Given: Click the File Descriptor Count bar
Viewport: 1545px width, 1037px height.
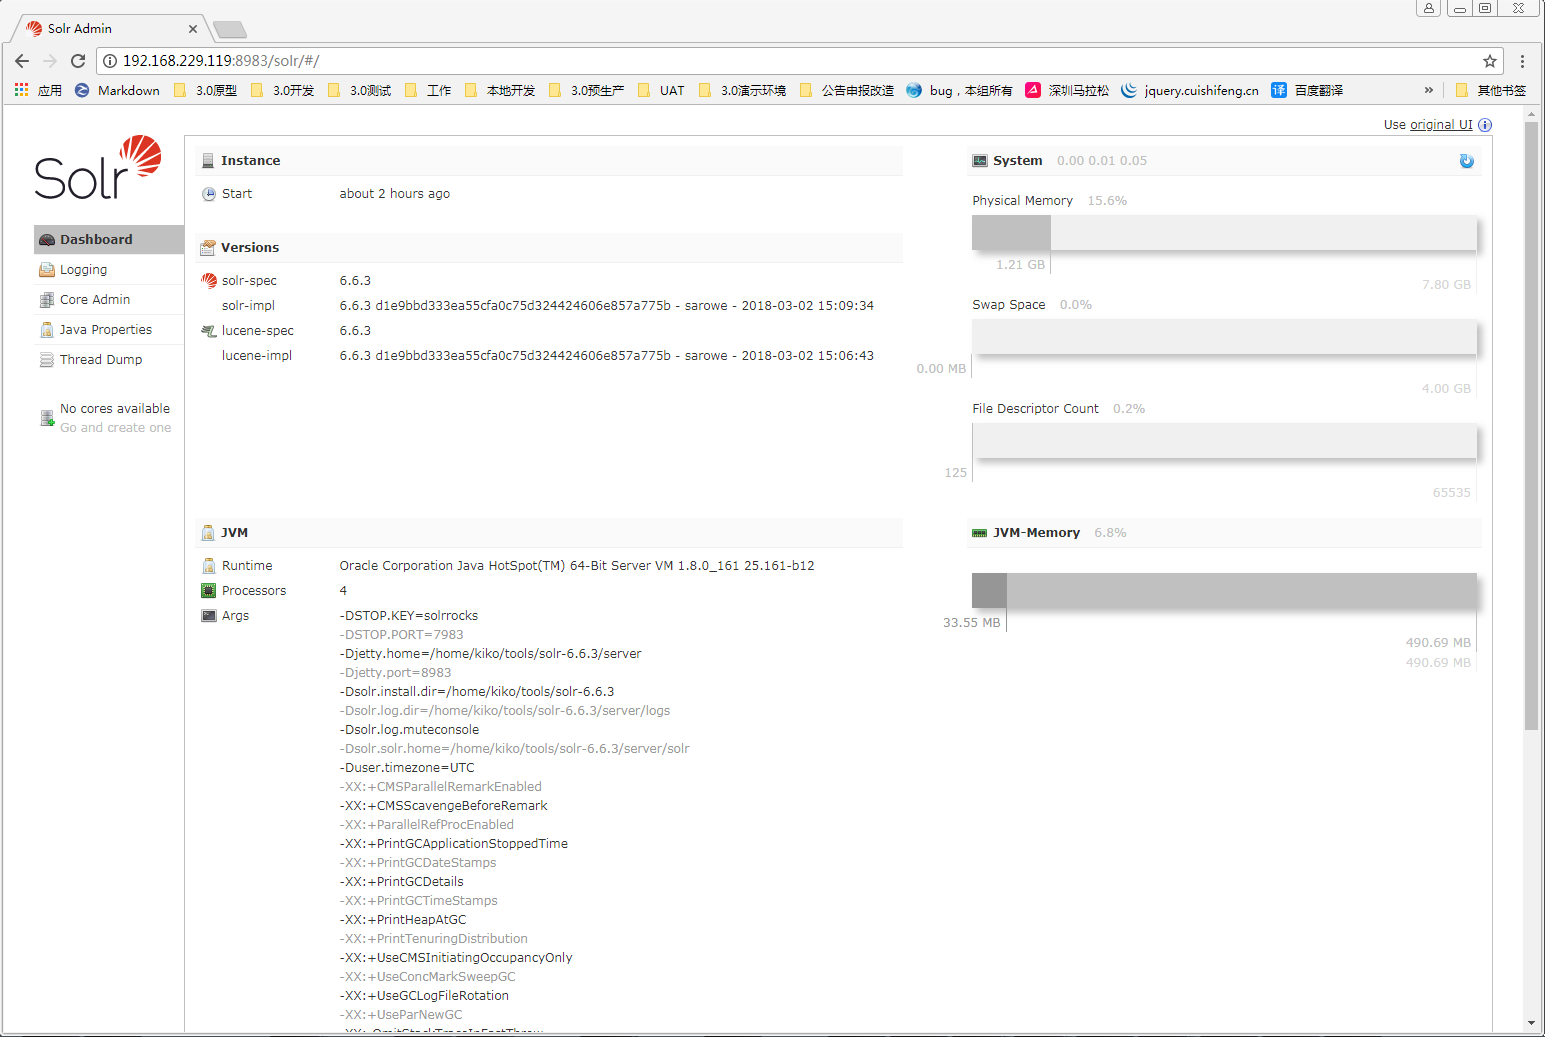Looking at the screenshot, I should 1224,441.
